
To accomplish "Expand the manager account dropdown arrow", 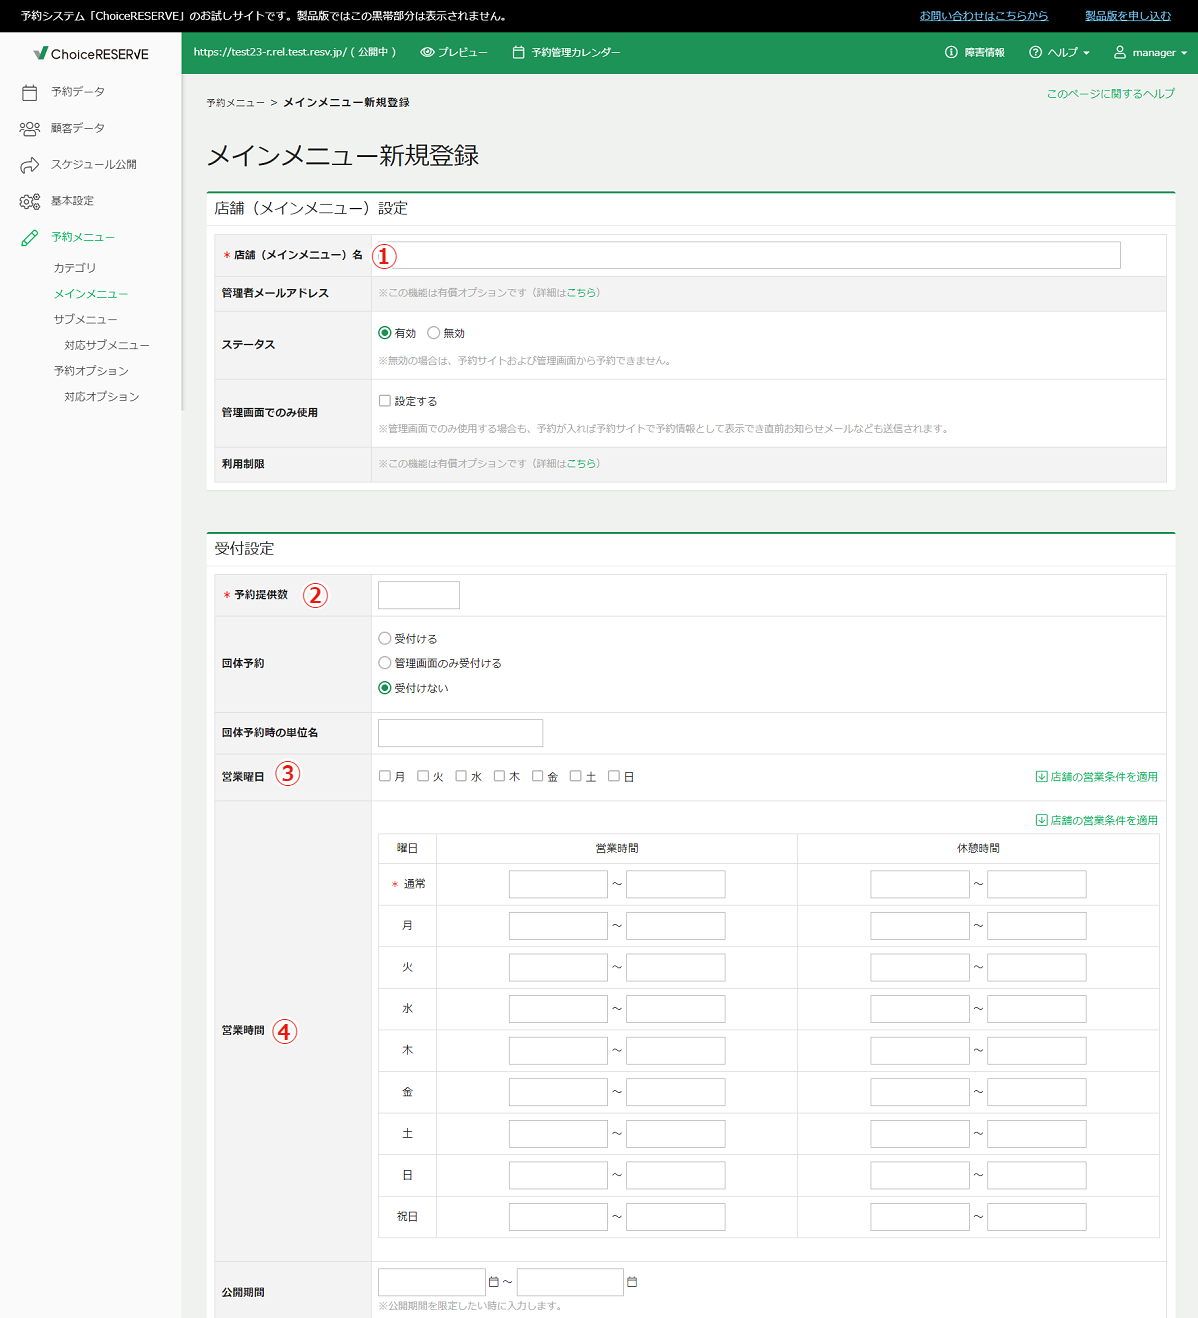I will coord(1184,53).
